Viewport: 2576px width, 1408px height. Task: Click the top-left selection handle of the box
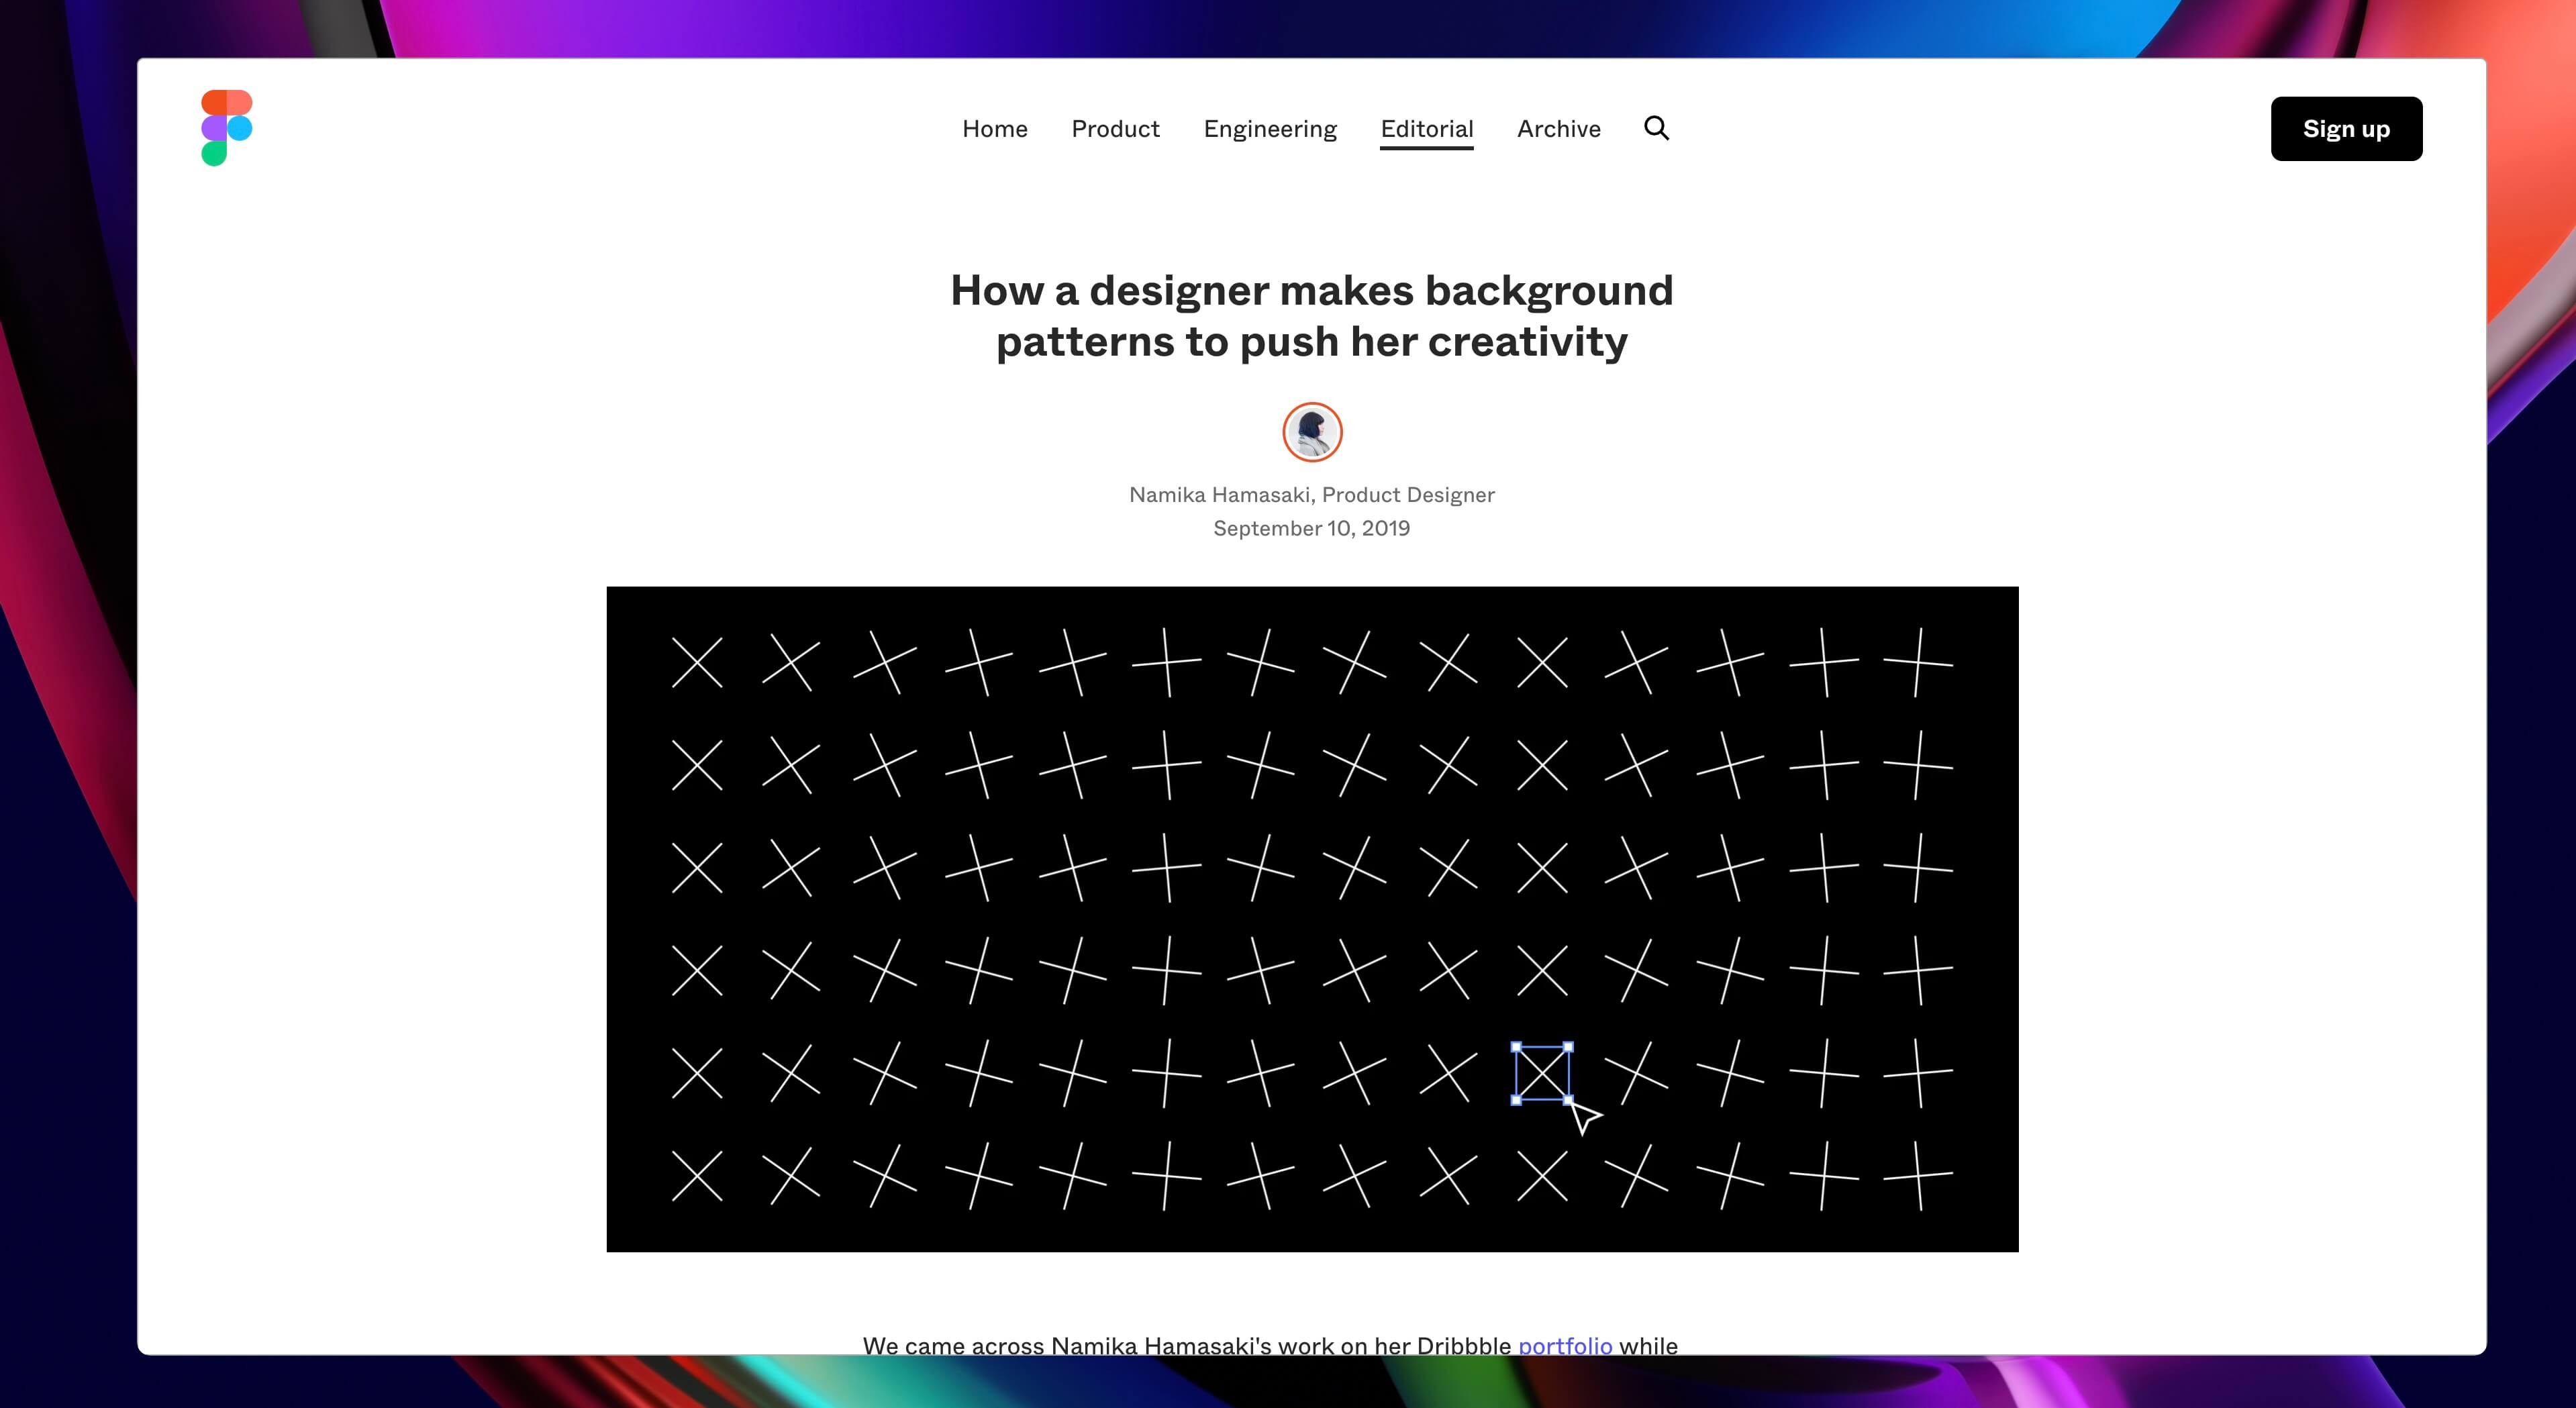click(1516, 1047)
